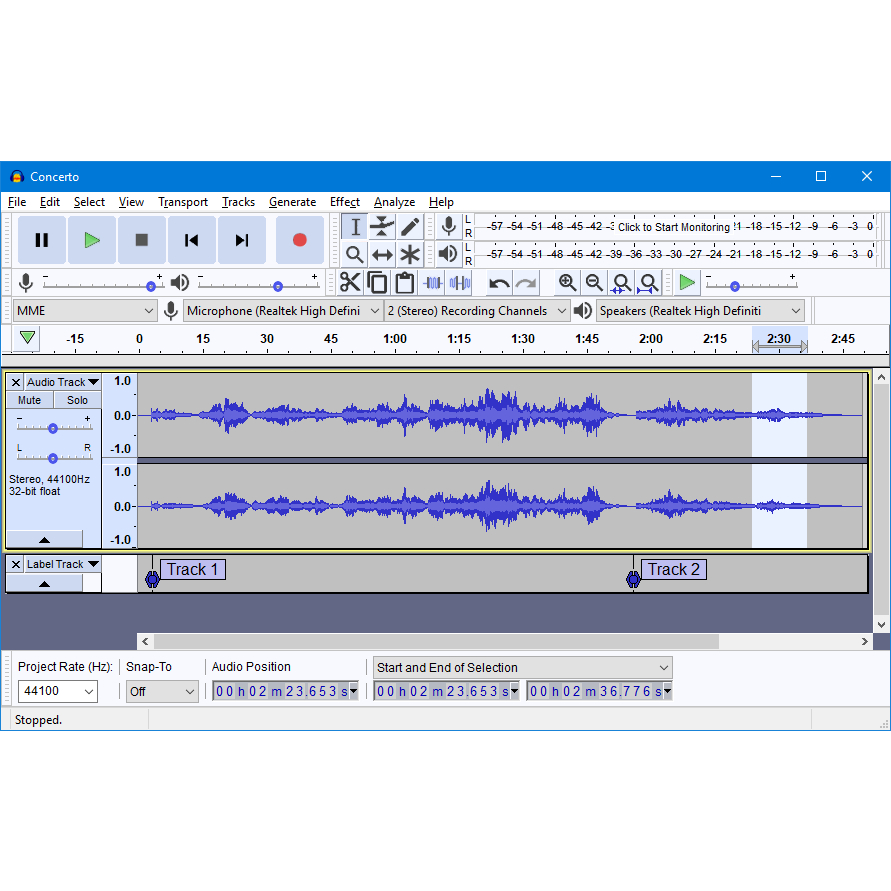Click the Cut scissors icon
Image resolution: width=891 pixels, height=891 pixels.
click(x=350, y=283)
